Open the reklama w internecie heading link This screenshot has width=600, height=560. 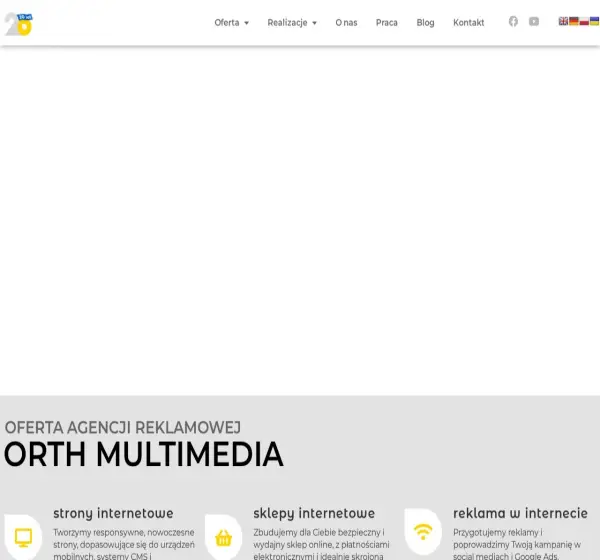click(520, 513)
